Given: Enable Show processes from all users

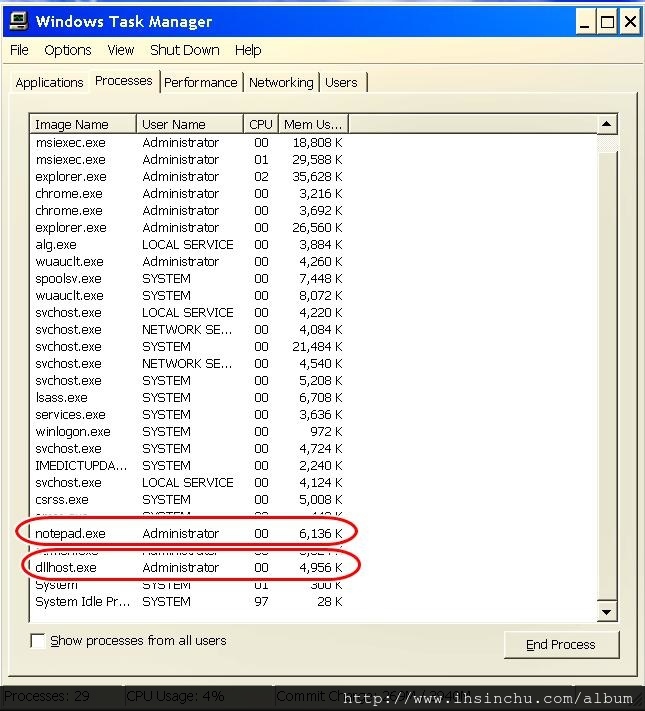Looking at the screenshot, I should pyautogui.click(x=37, y=641).
